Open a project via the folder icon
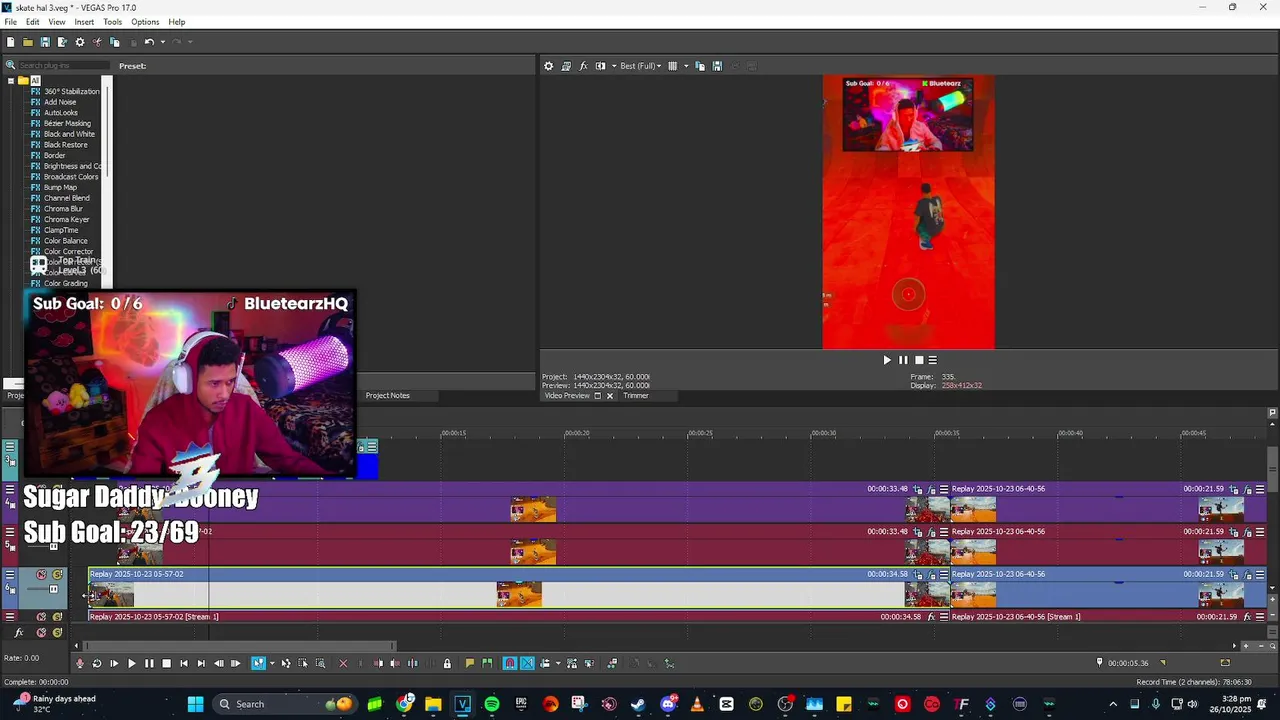Image resolution: width=1280 pixels, height=720 pixels. [x=28, y=42]
